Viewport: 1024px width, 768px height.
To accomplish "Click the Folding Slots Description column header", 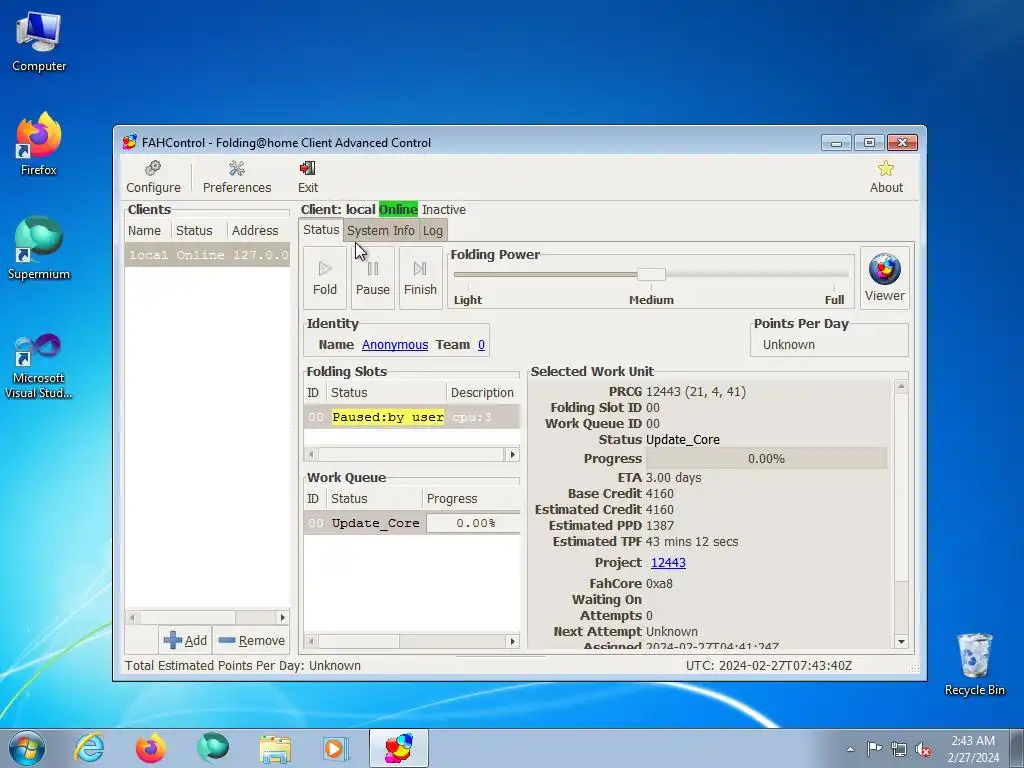I will click(483, 392).
